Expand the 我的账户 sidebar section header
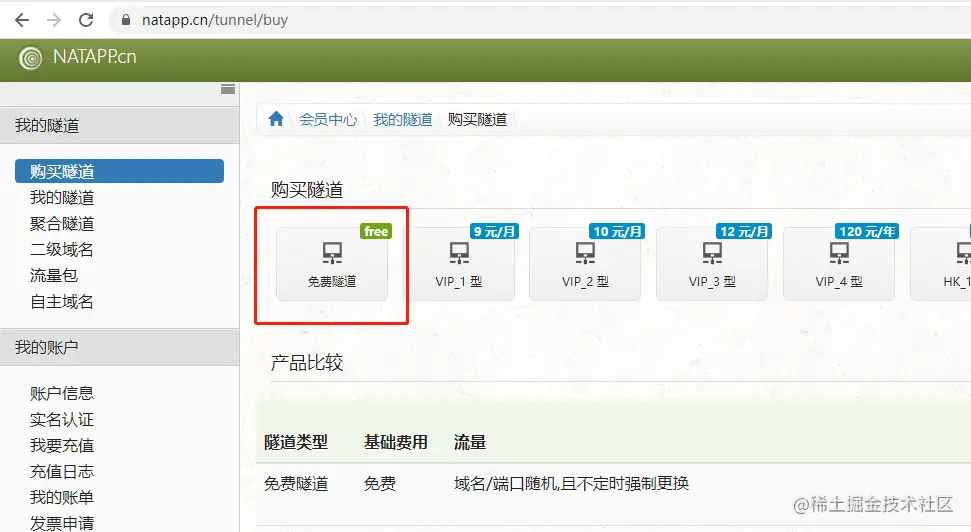The image size is (971, 532). coord(120,347)
